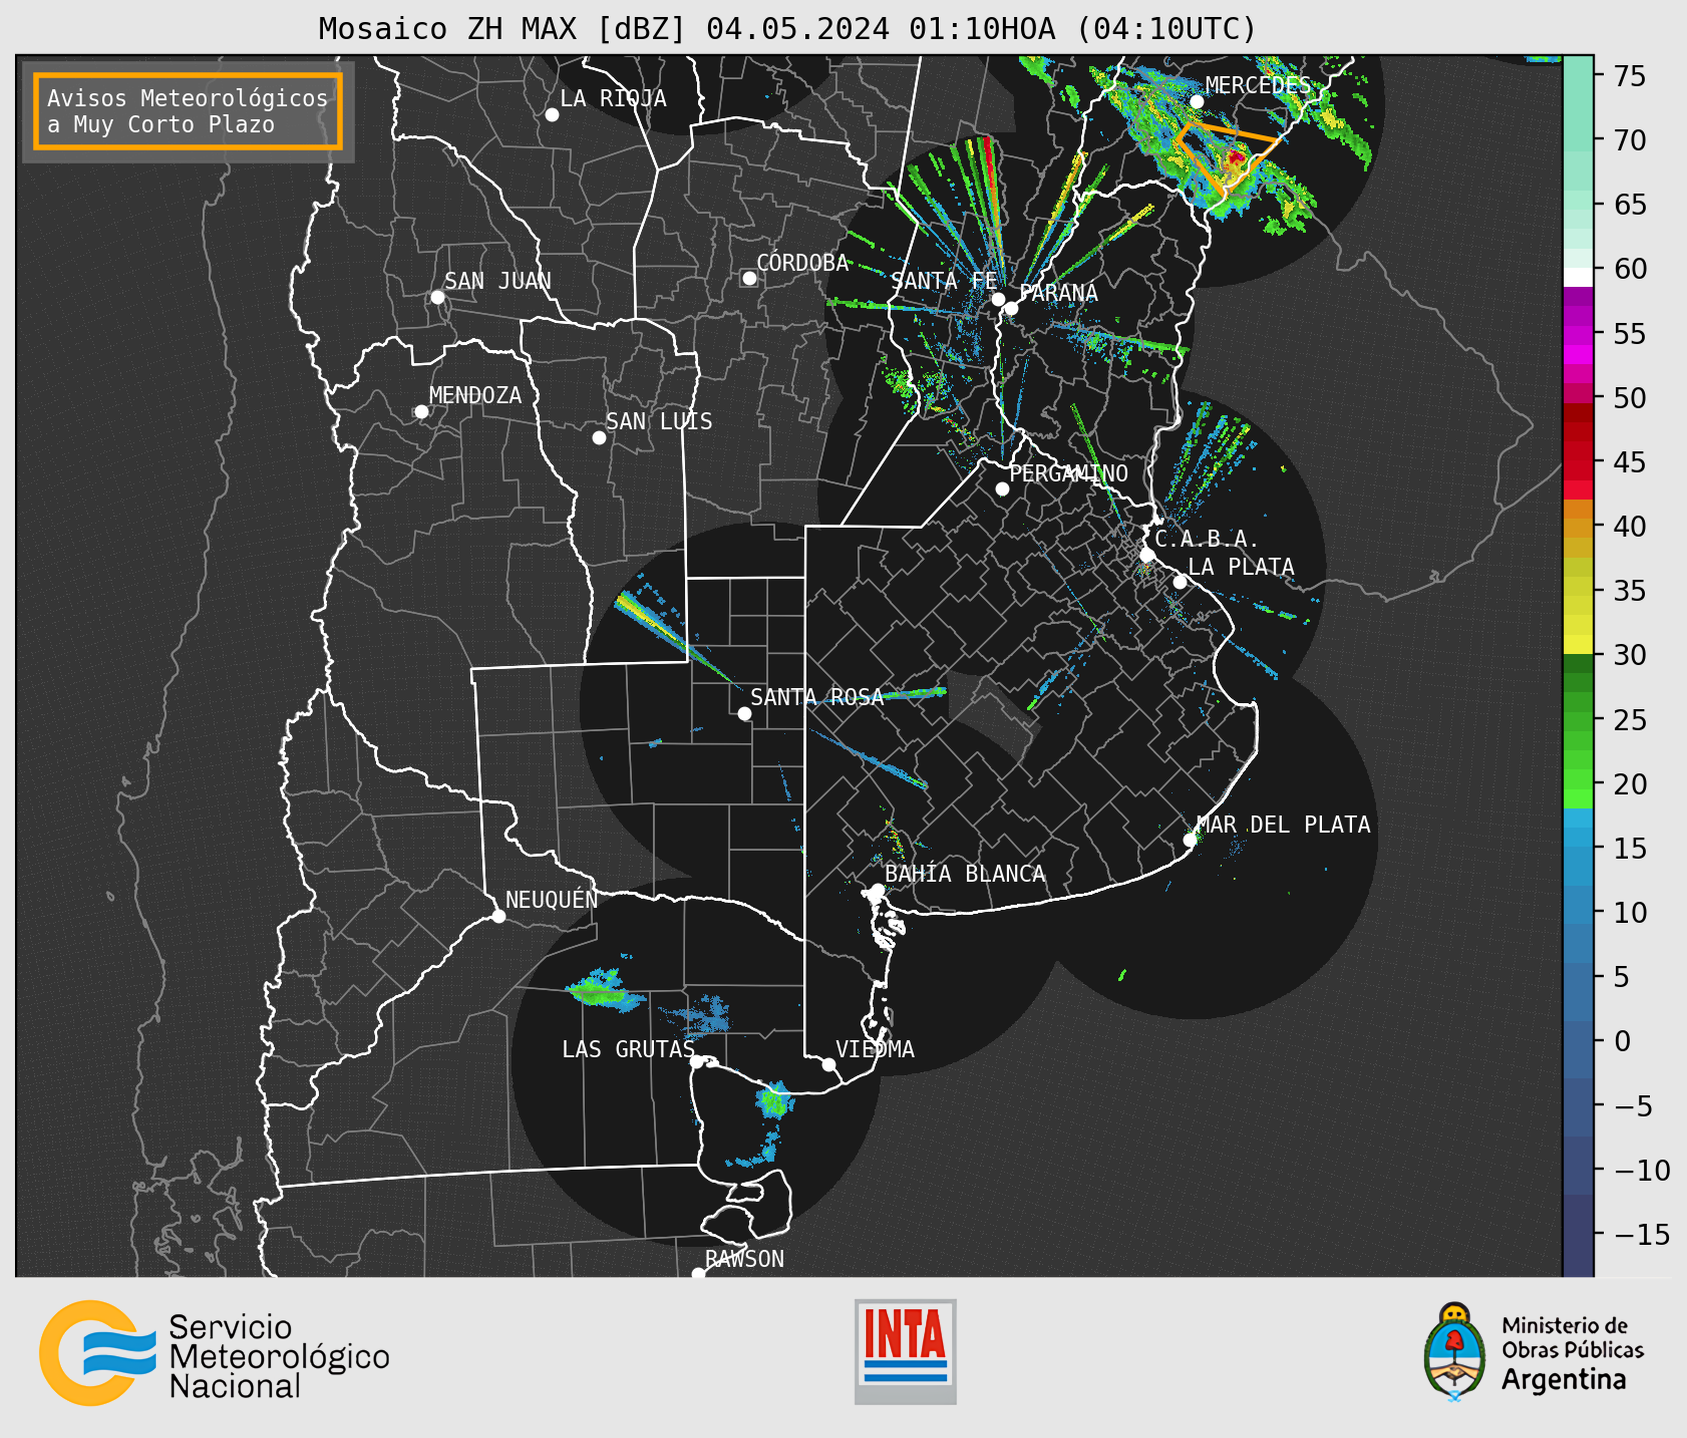This screenshot has height=1438, width=1687.
Task: Click the LAS GRUTAS city marker dot
Action: [697, 1062]
